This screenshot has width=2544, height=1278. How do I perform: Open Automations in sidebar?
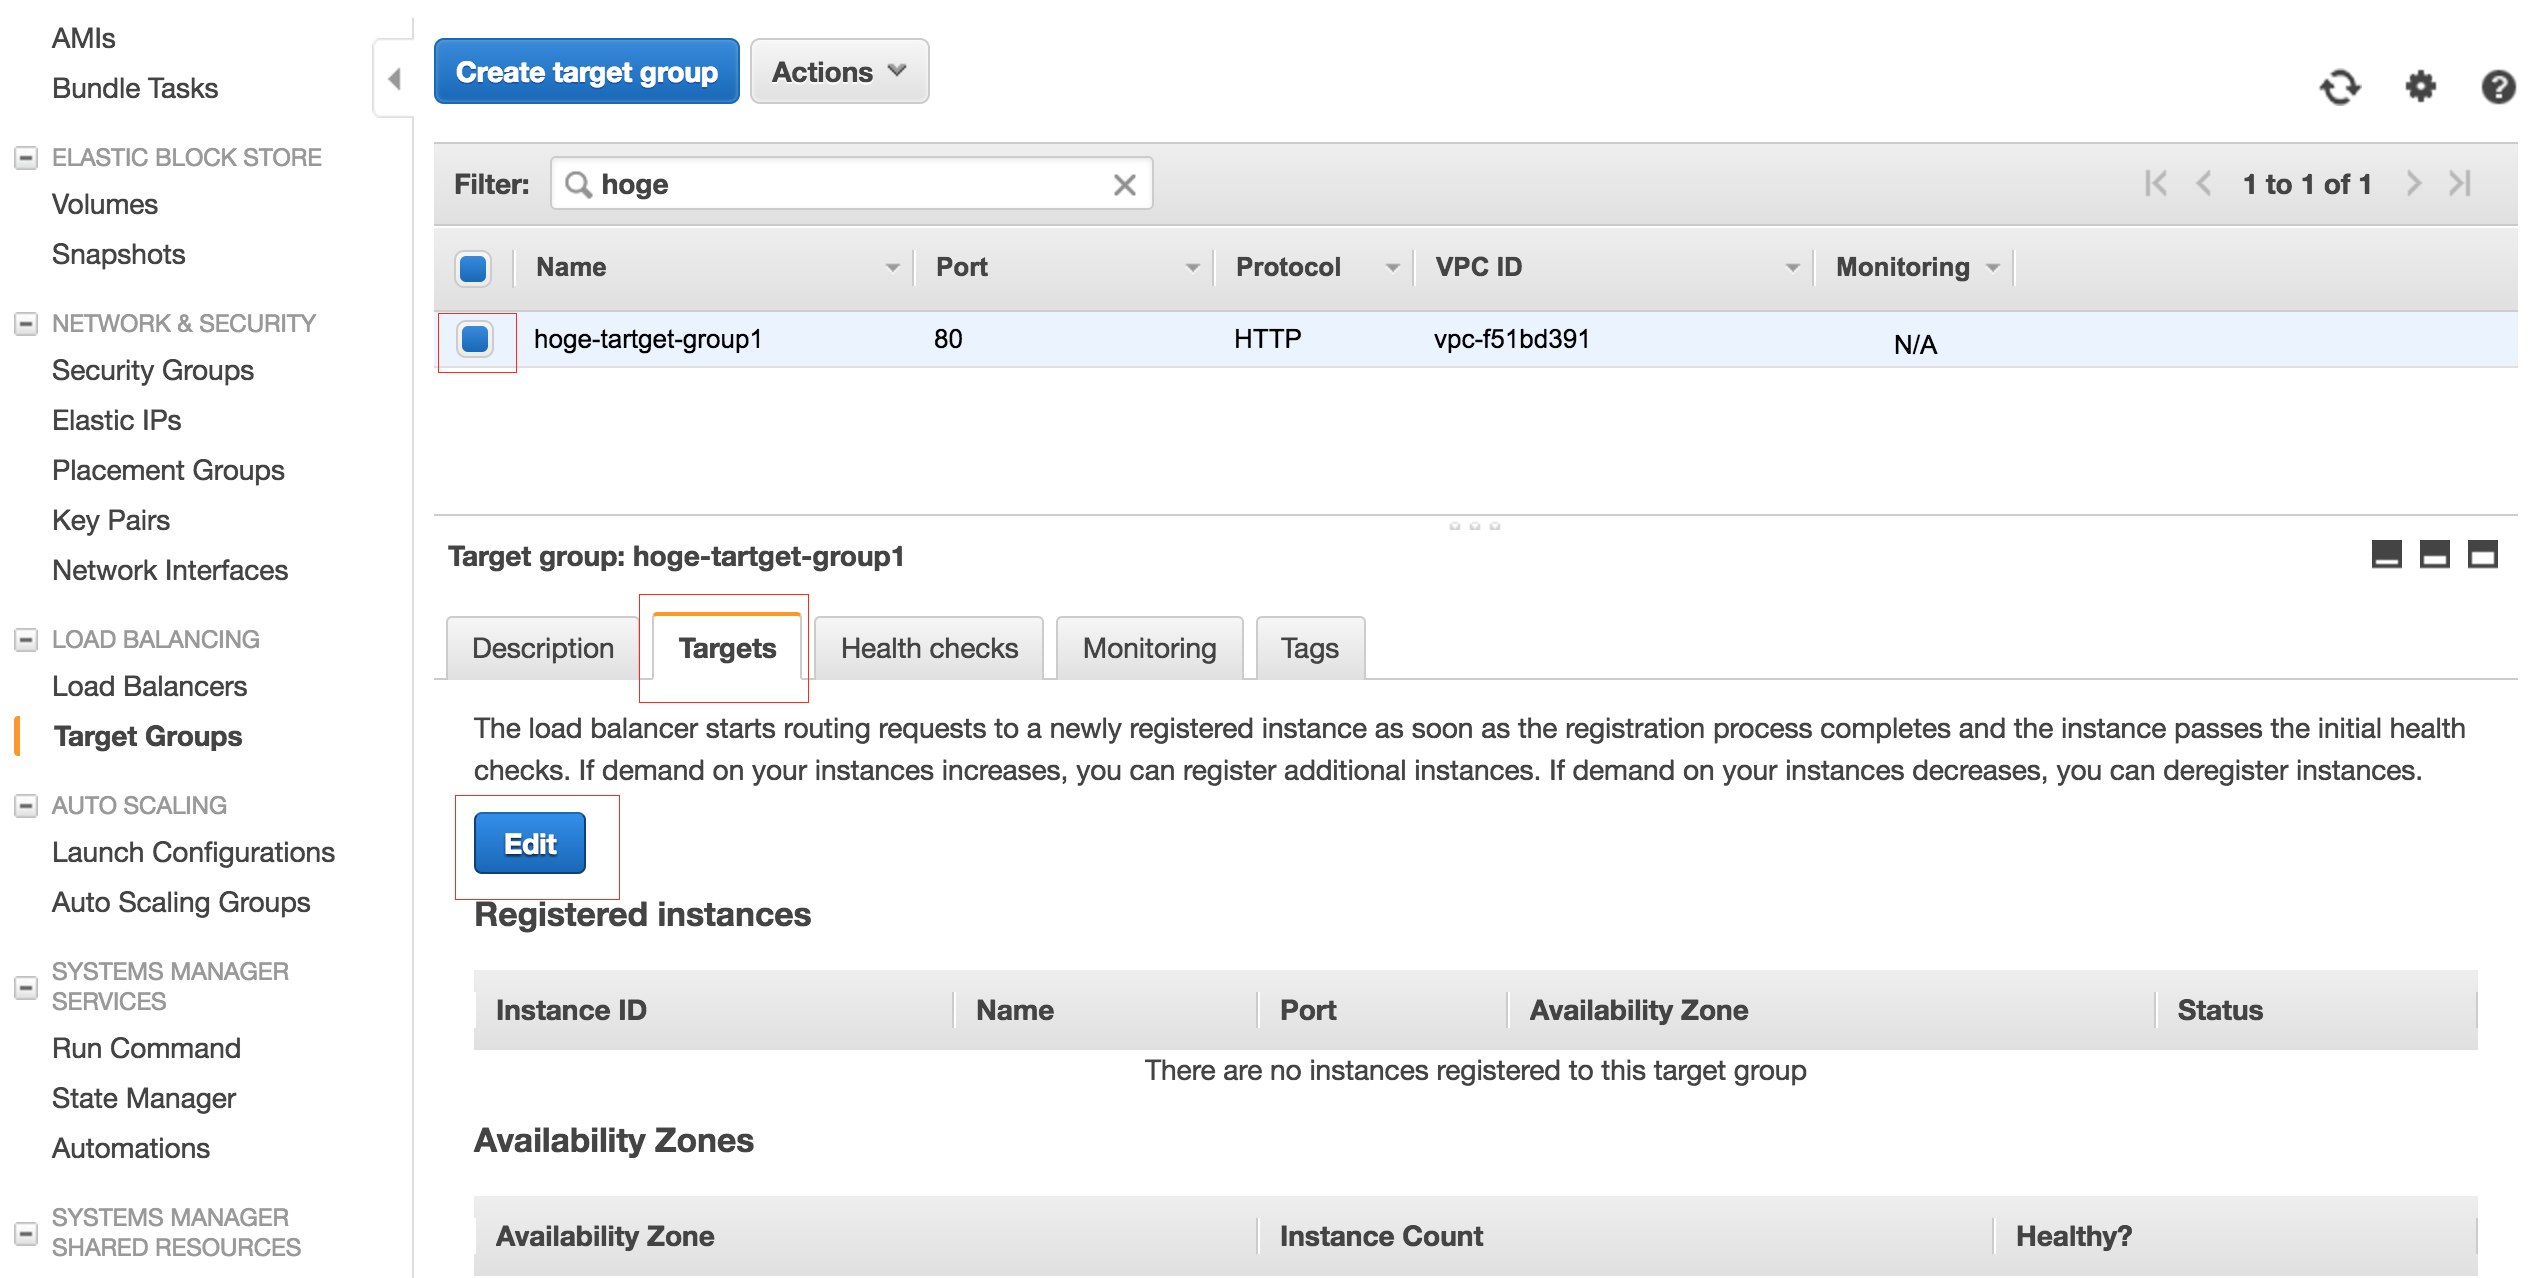pyautogui.click(x=131, y=1148)
